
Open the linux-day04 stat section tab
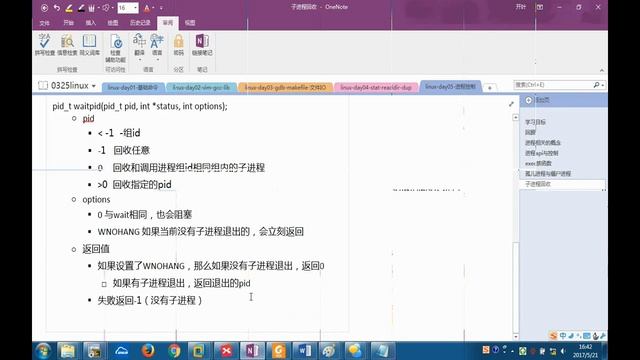click(376, 87)
